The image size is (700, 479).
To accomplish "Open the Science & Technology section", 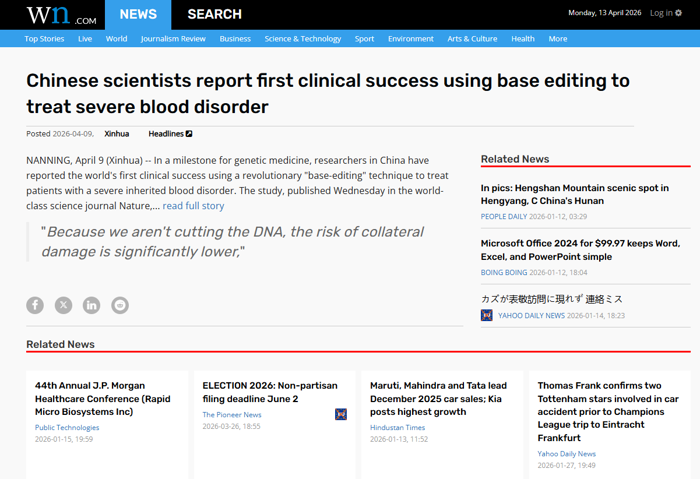I will point(302,39).
